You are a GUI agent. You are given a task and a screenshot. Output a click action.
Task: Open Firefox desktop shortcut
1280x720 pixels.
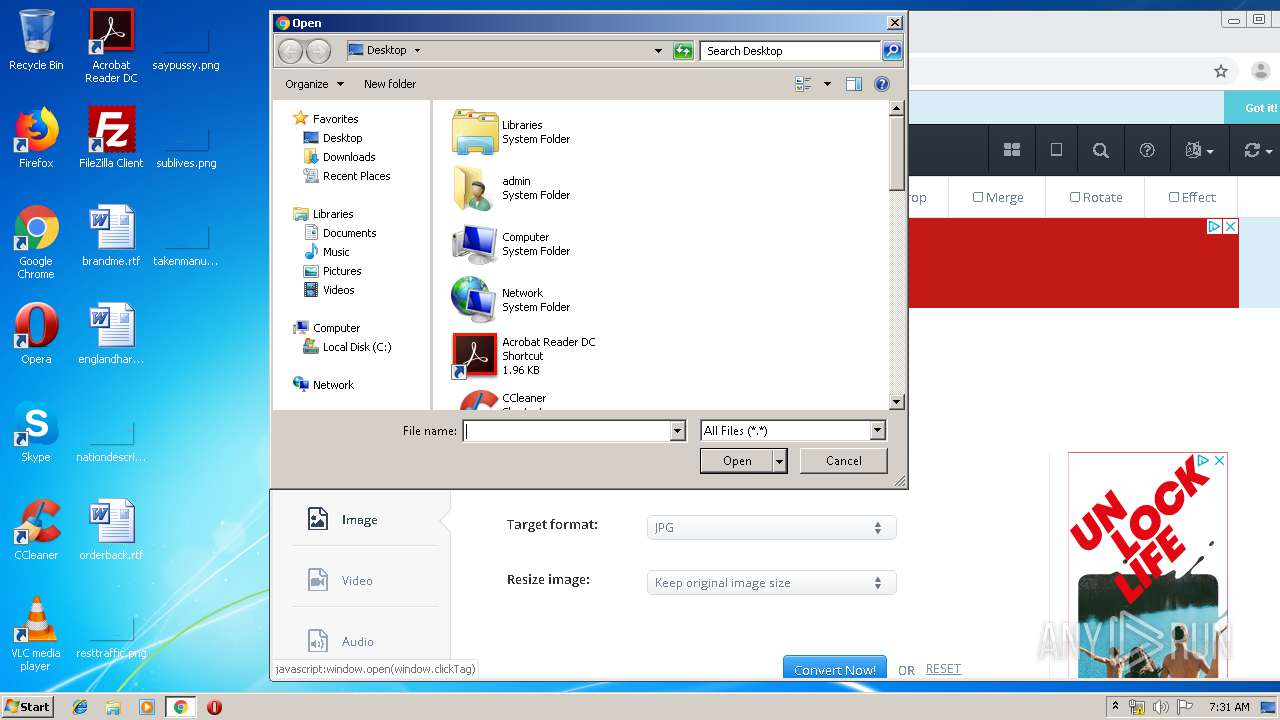click(36, 138)
